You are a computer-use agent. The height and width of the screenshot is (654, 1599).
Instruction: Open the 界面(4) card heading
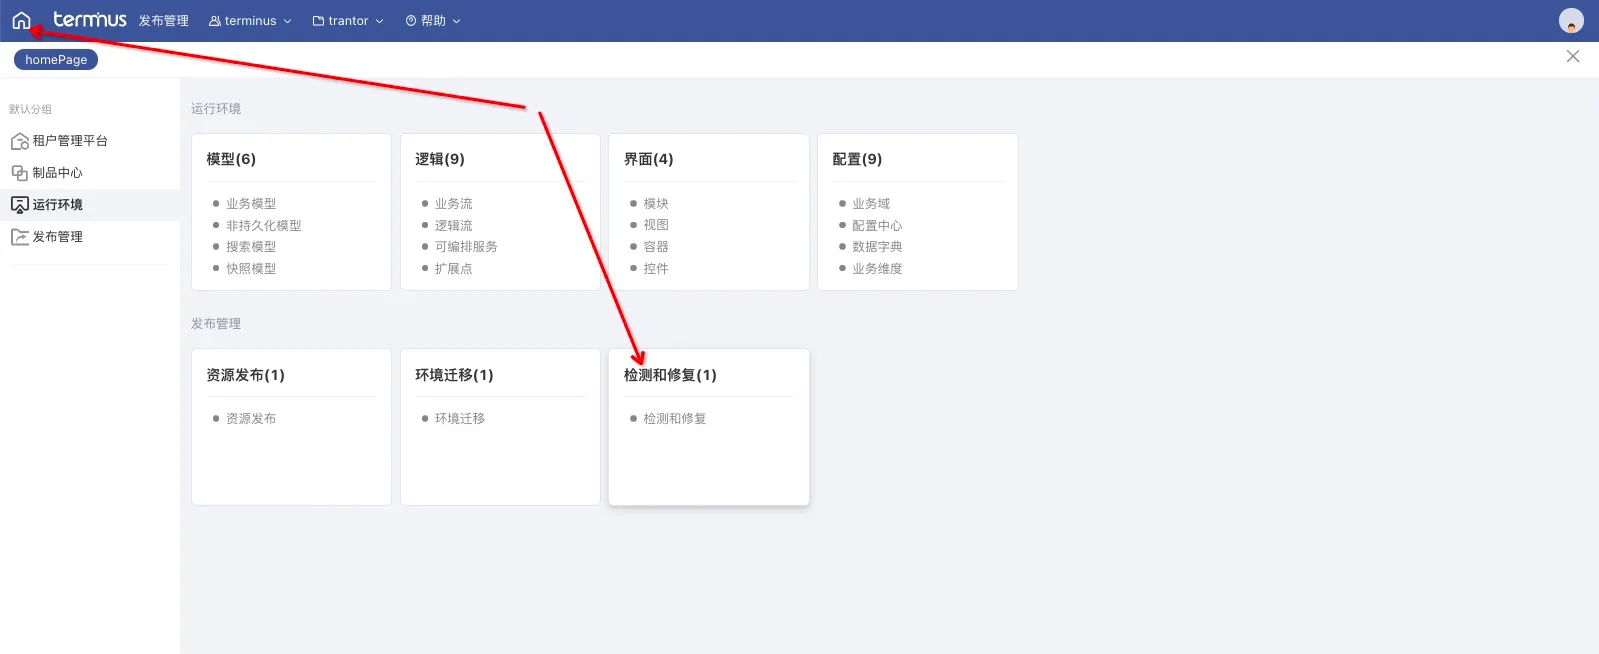(x=649, y=159)
